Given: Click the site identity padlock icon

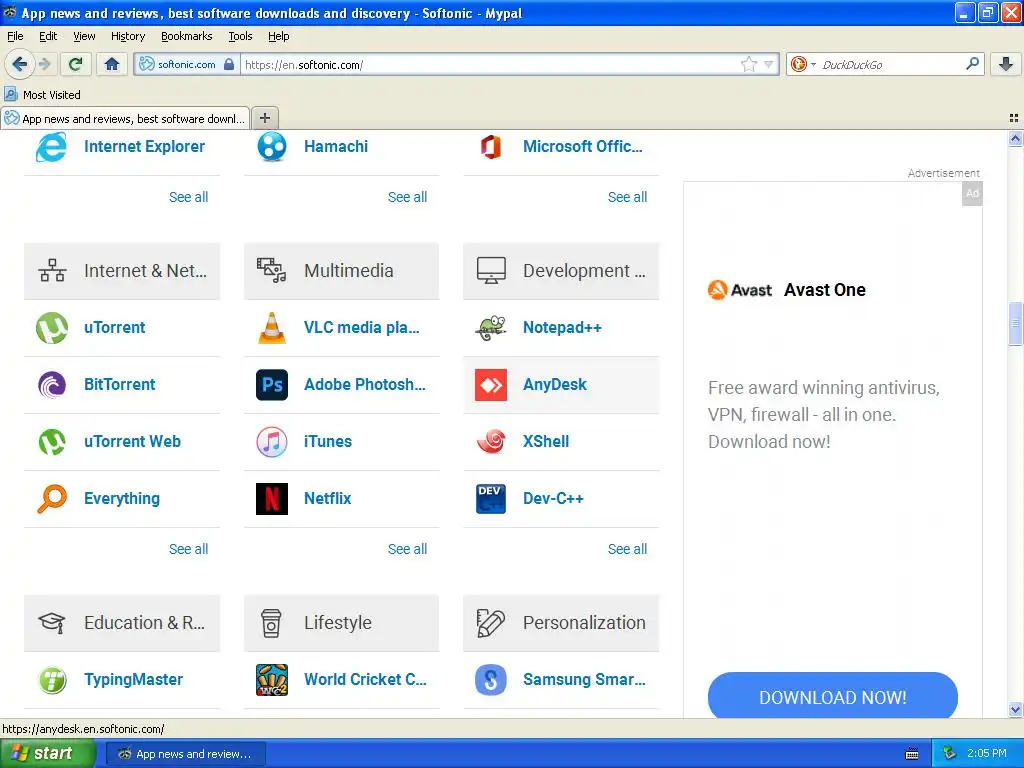Looking at the screenshot, I should click(229, 64).
